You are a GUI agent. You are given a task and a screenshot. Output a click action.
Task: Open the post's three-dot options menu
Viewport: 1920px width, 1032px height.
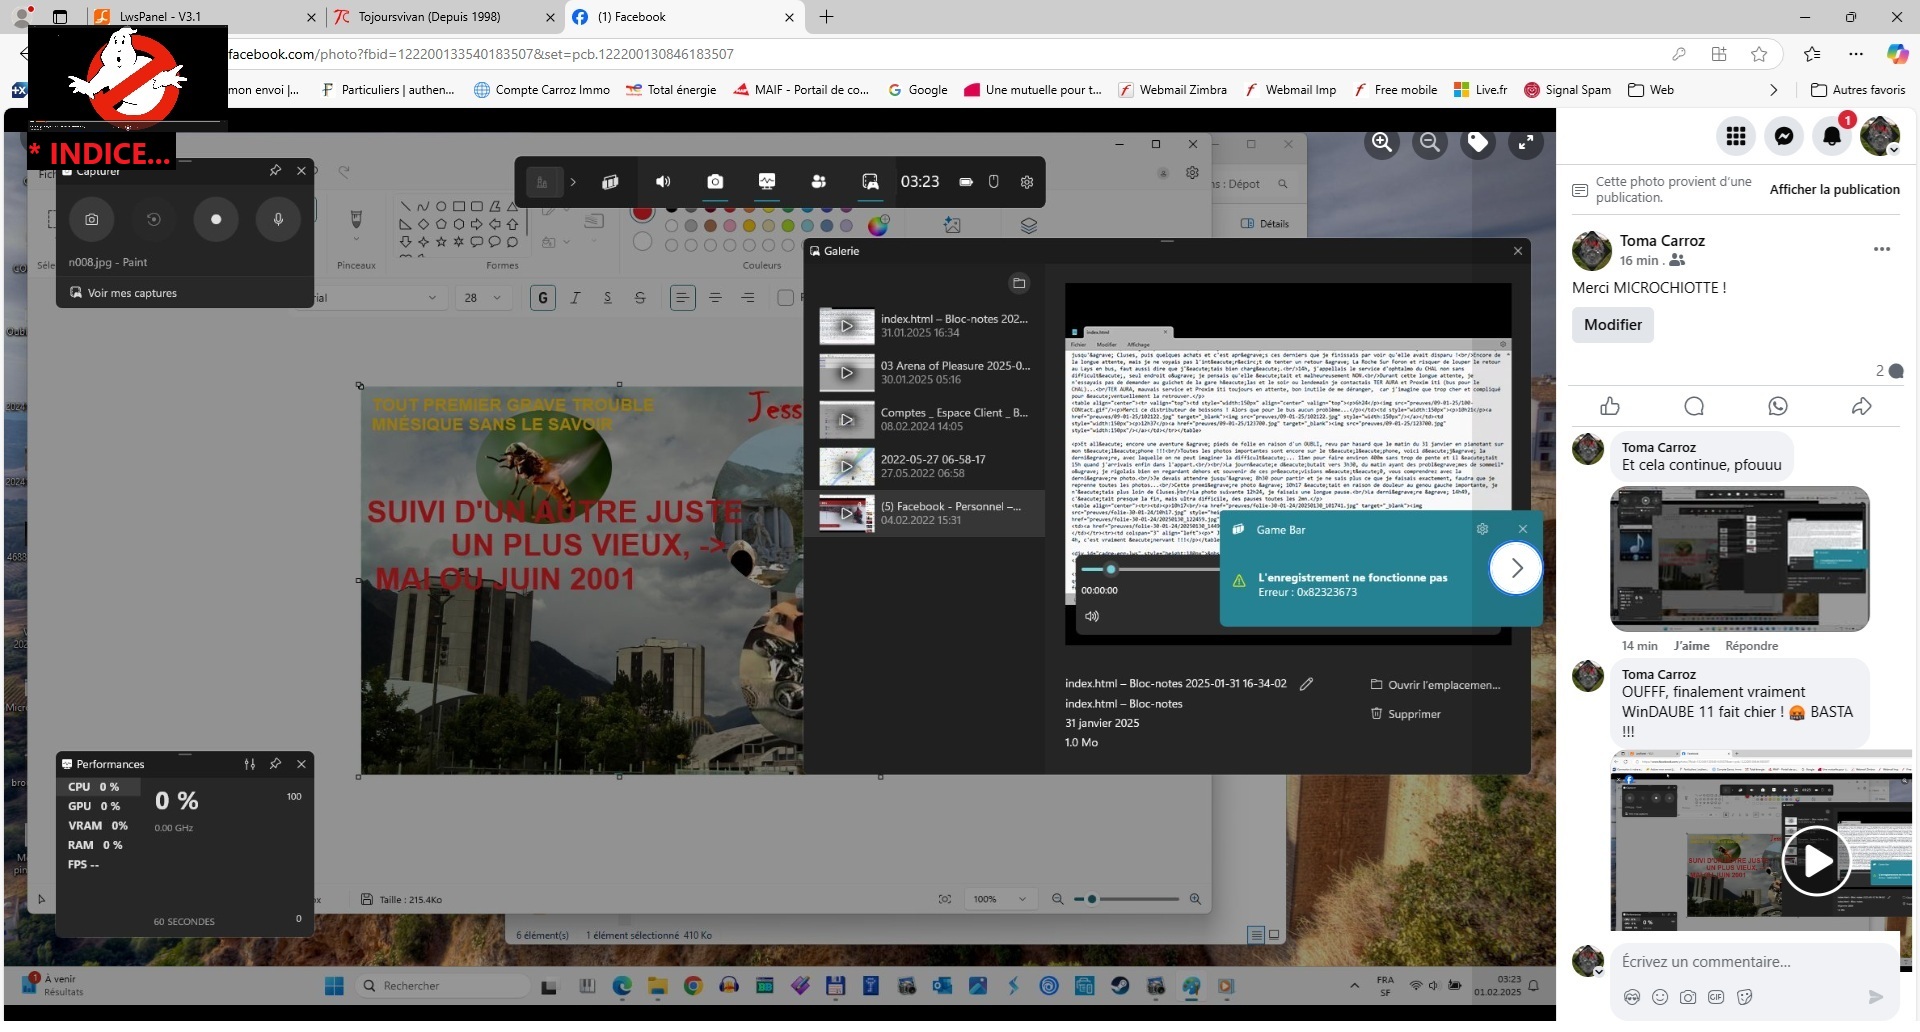click(1881, 249)
